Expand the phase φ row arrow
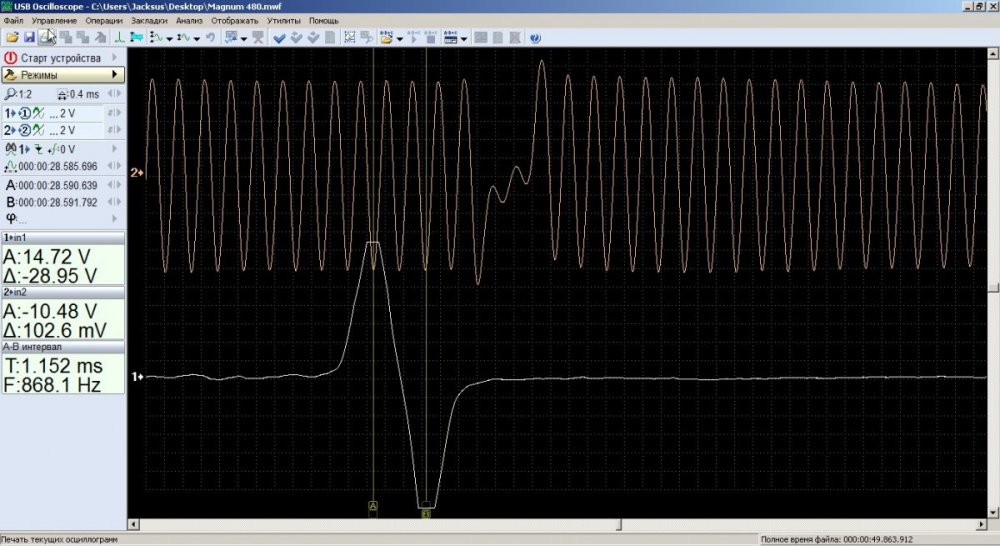1000x546 pixels. [x=116, y=218]
